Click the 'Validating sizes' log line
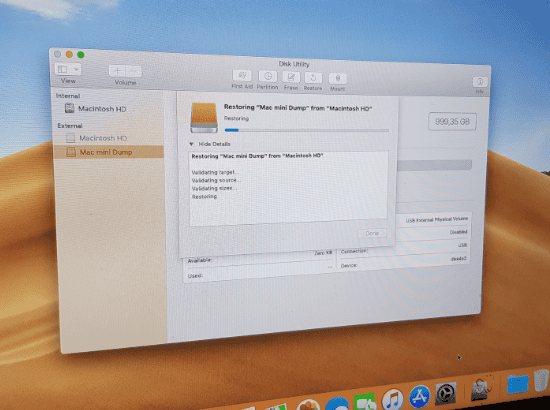The image size is (550, 410). coord(214,188)
